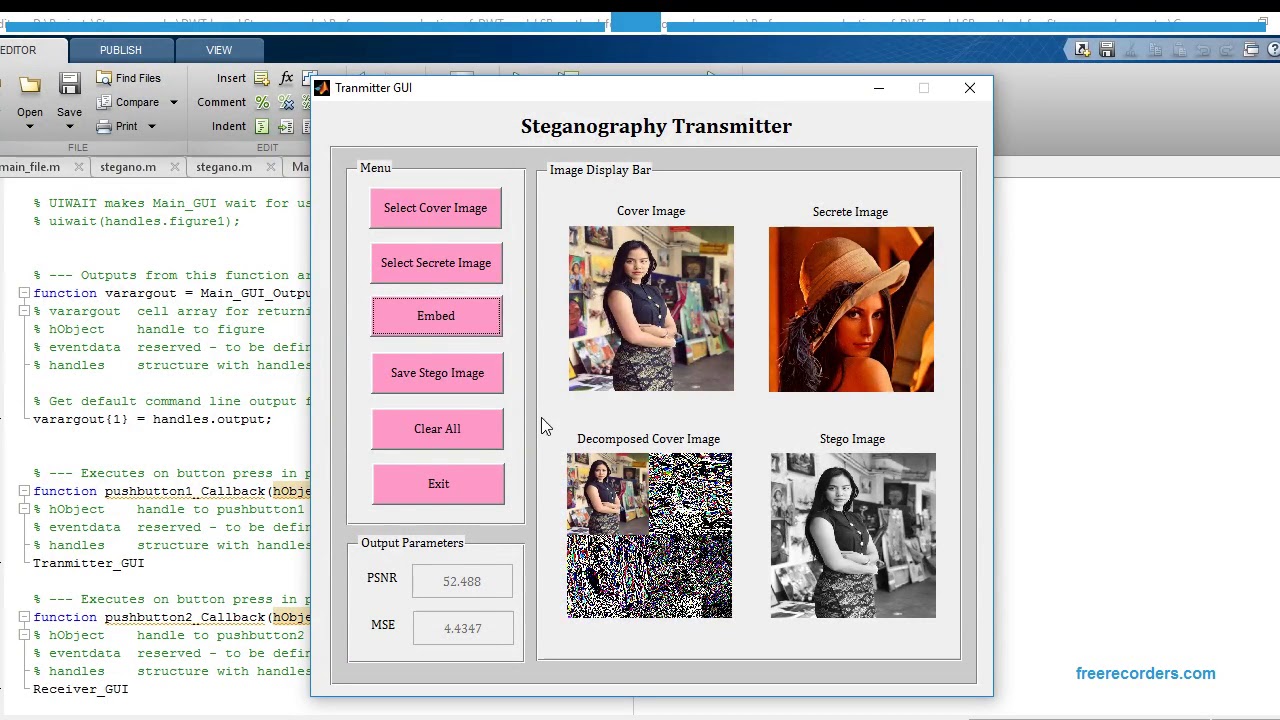Open the dropdown arrow under Open

30,126
